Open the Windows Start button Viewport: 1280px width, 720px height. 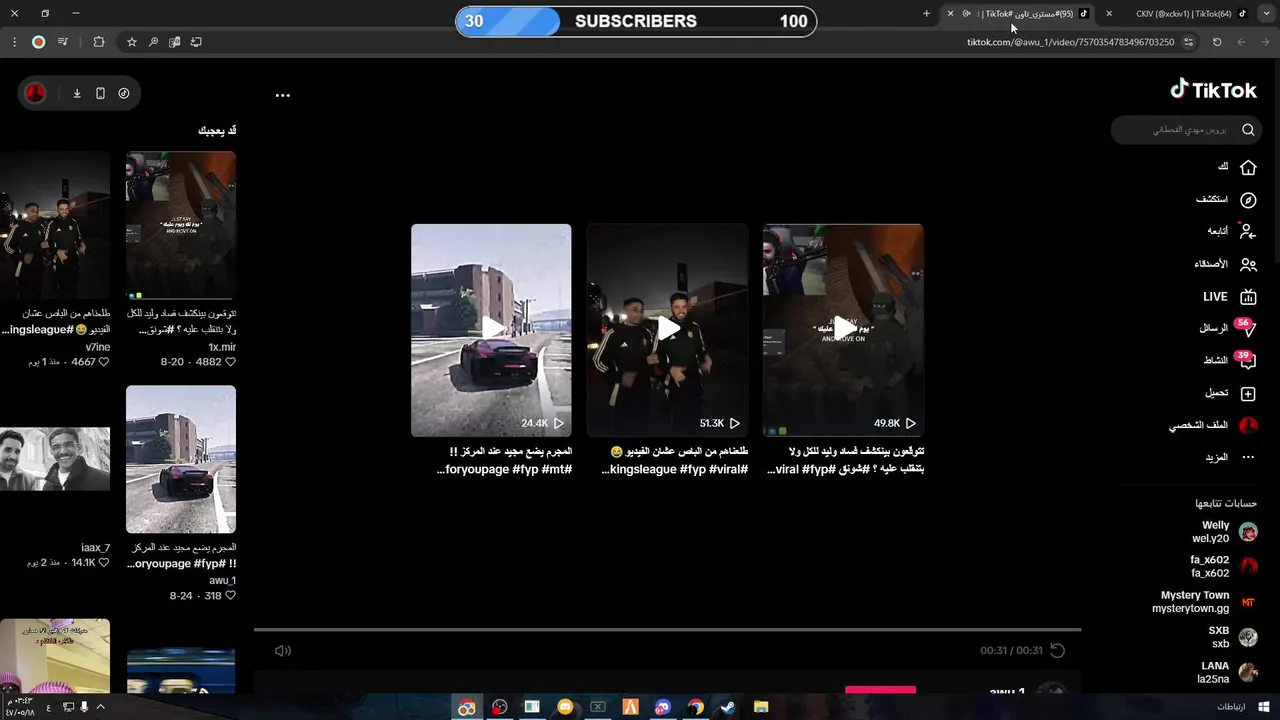tap(1263, 707)
